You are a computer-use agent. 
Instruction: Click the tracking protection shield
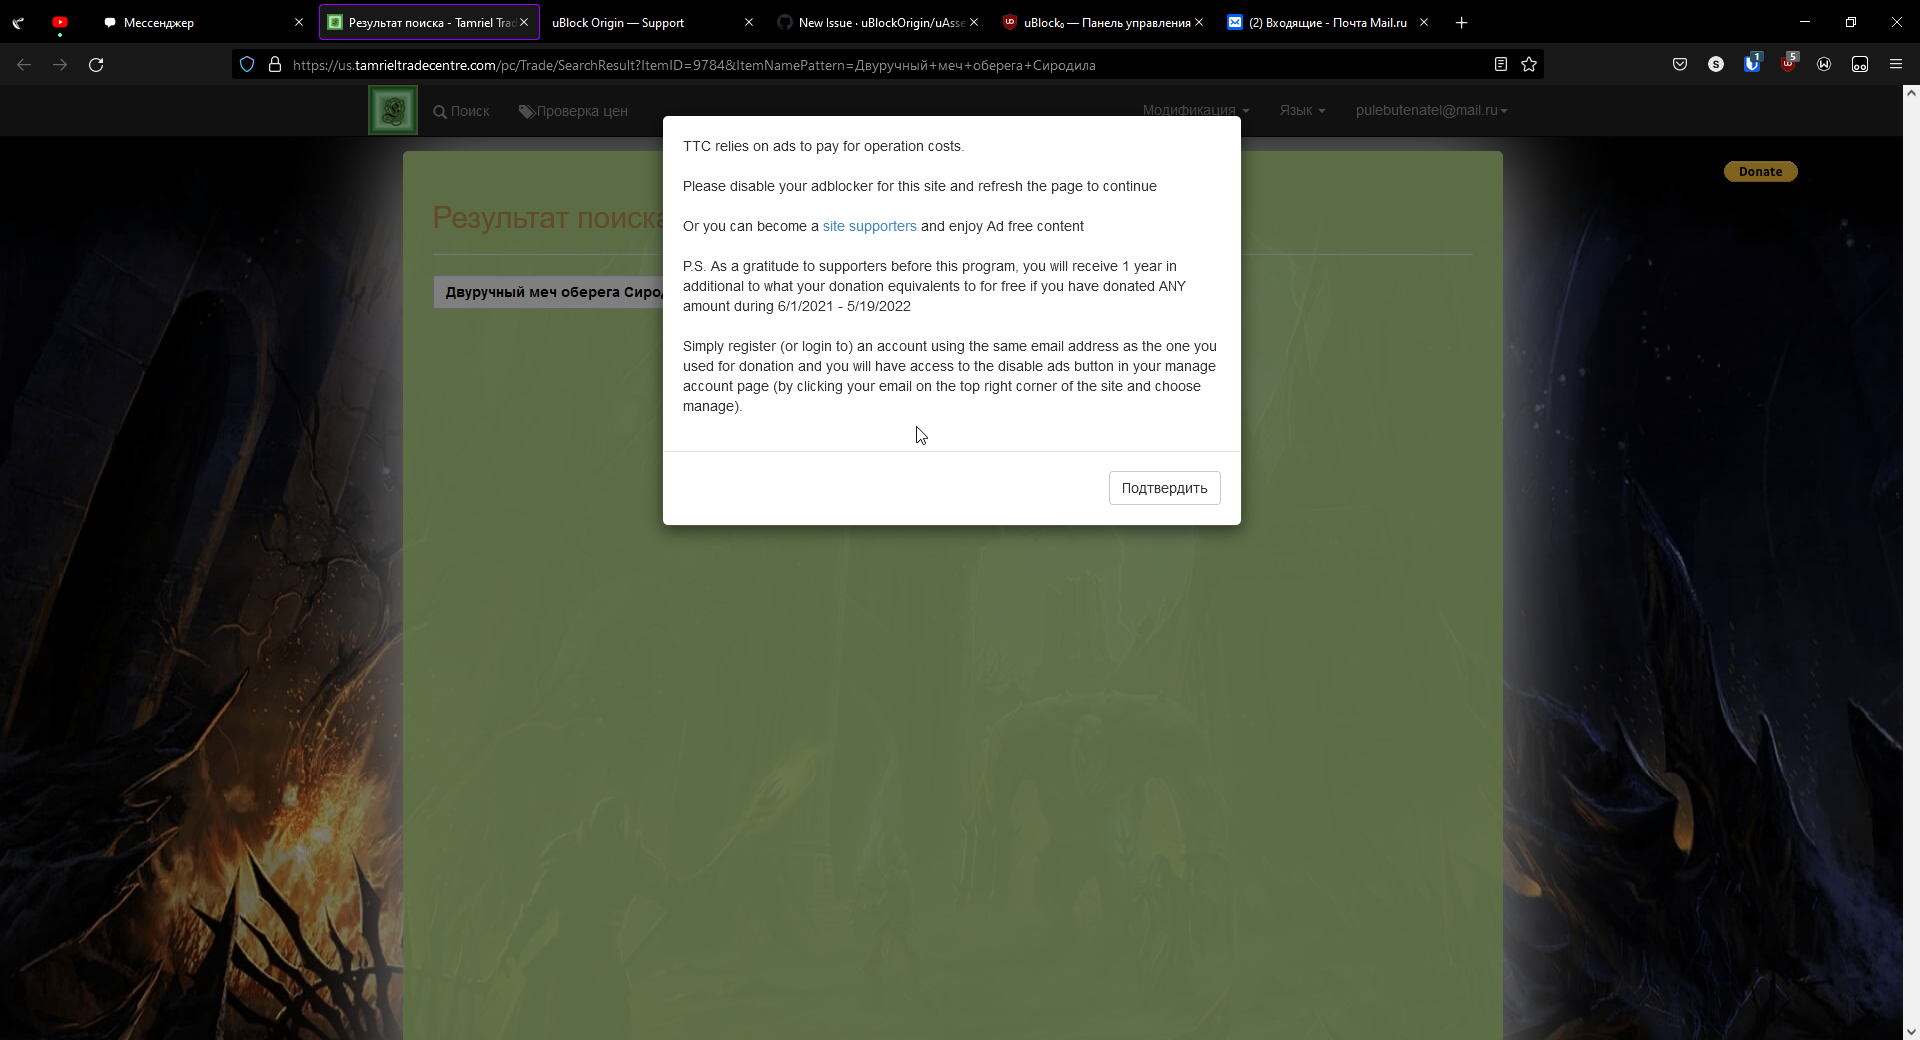(x=246, y=64)
